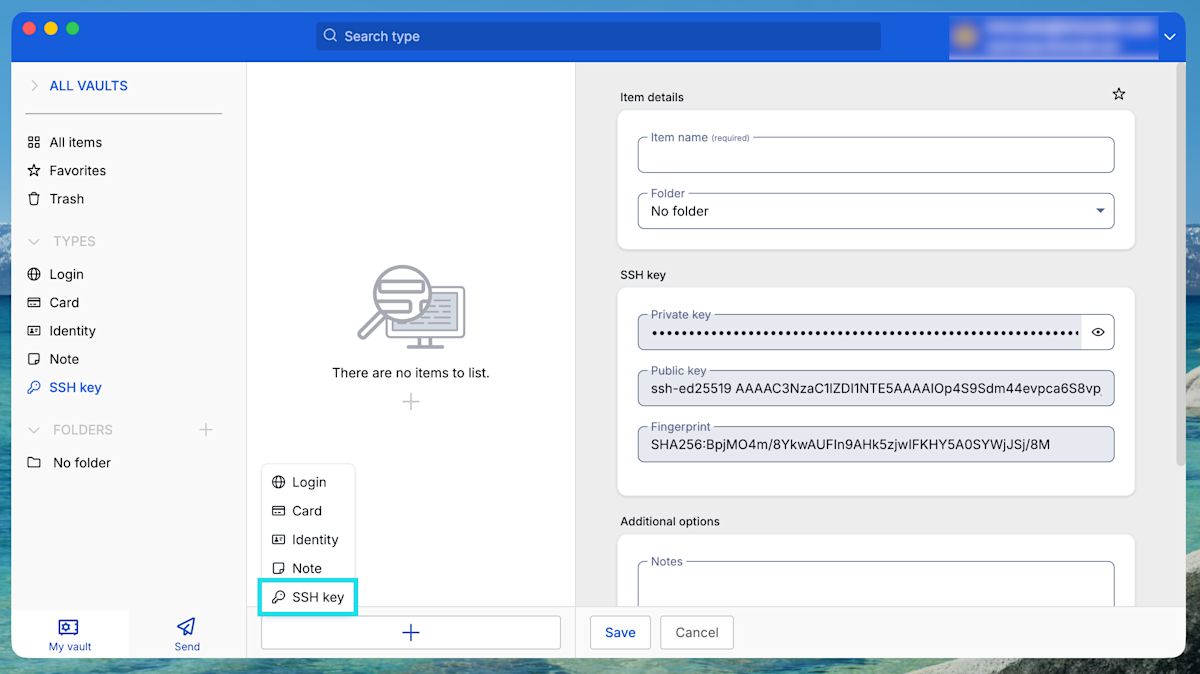The image size is (1200, 674).
Task: Cancel editing the item
Action: pos(696,632)
